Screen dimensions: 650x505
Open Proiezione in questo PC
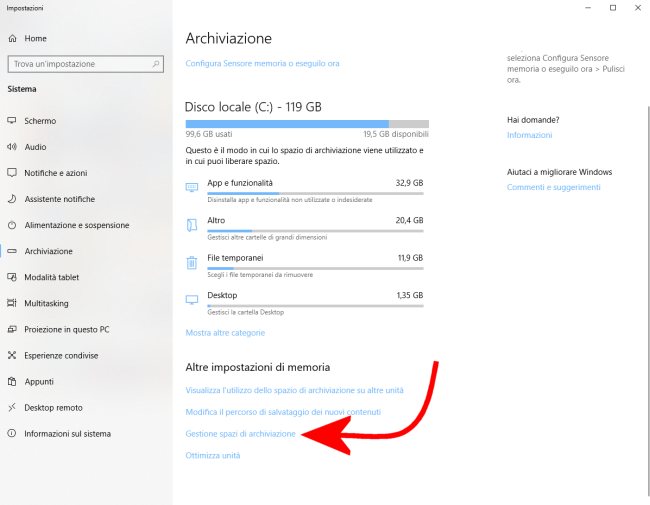point(66,329)
